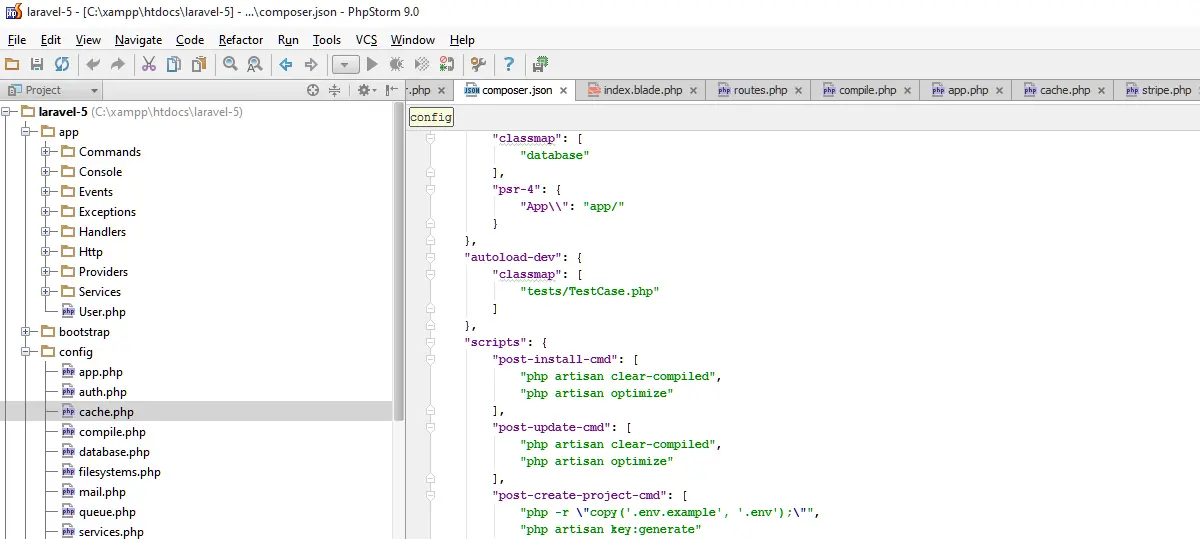This screenshot has width=1200, height=539.
Task: Click "php artisan key:generate" code line
Action: [611, 529]
